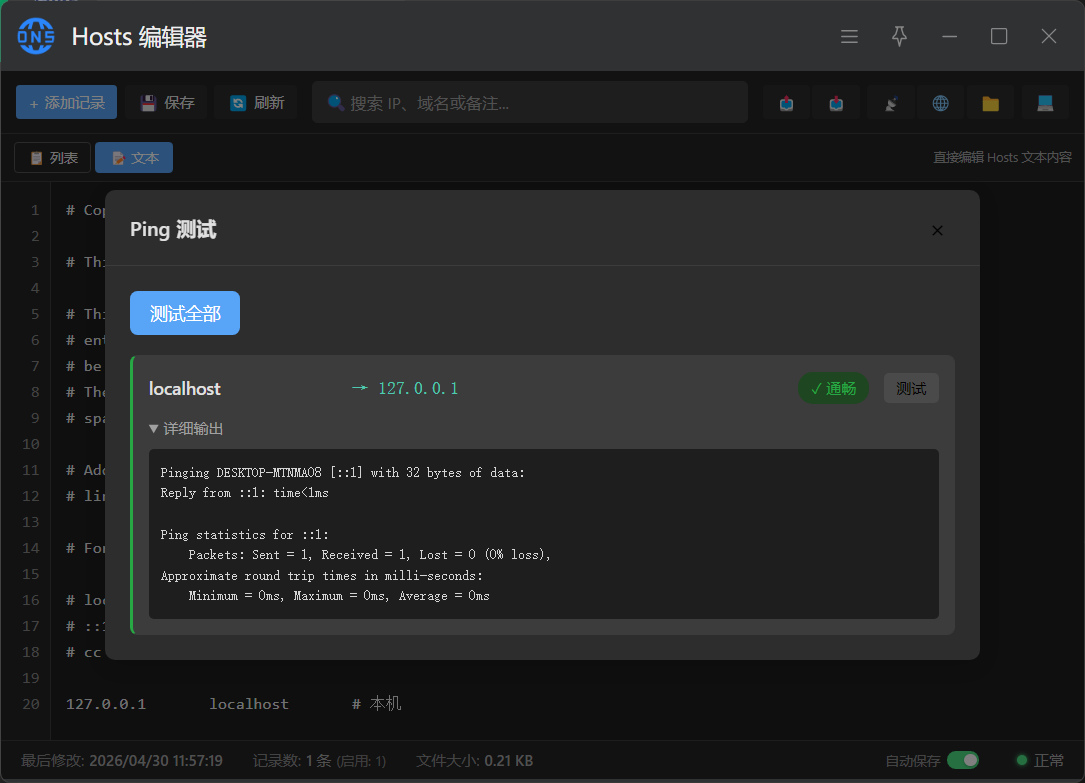Screen dimensions: 1085x783
Task: Click the globe toolbar icon
Action: (940, 103)
